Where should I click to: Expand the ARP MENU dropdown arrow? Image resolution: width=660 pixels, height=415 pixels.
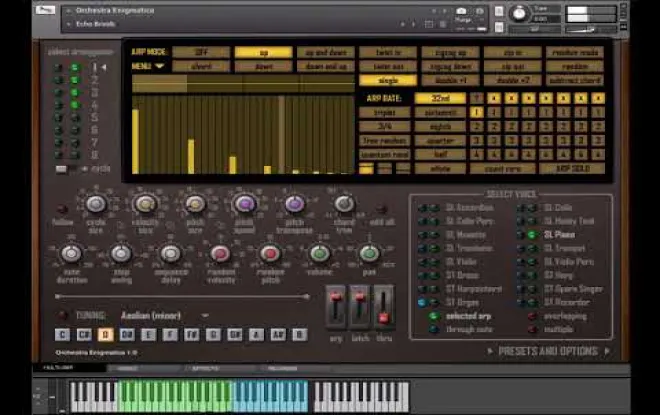(159, 66)
